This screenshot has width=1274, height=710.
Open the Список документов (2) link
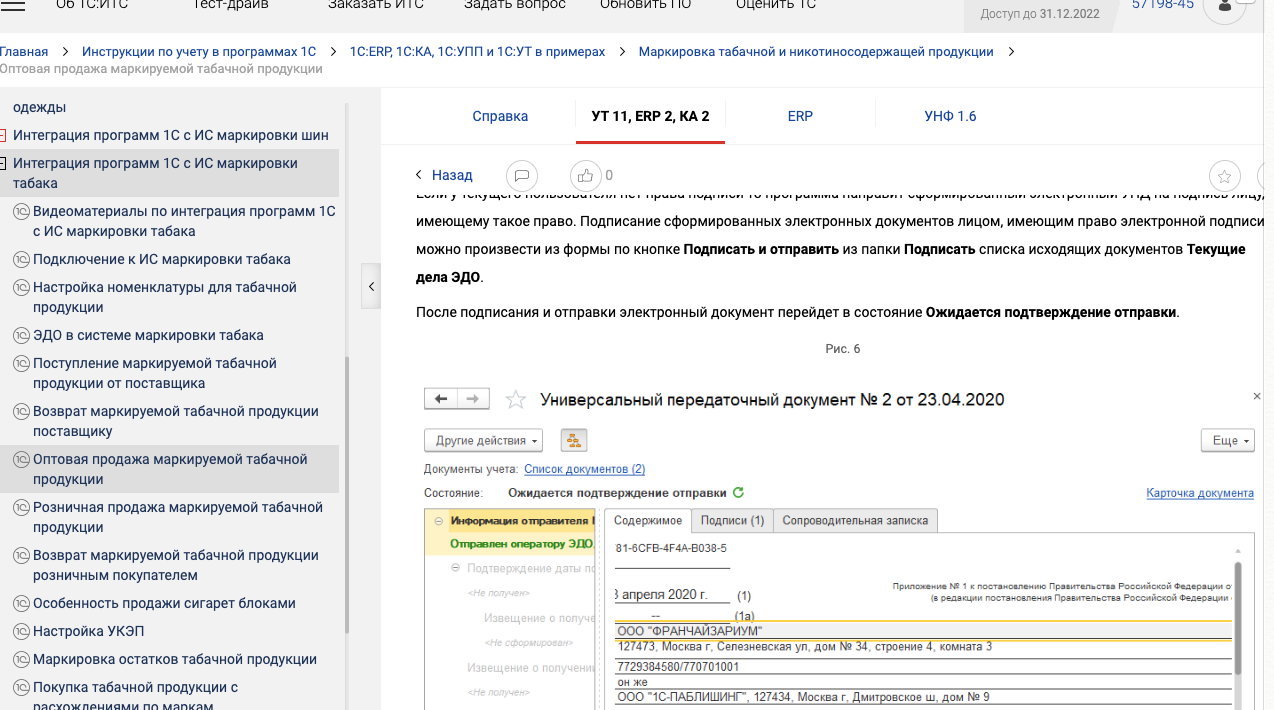(x=584, y=469)
